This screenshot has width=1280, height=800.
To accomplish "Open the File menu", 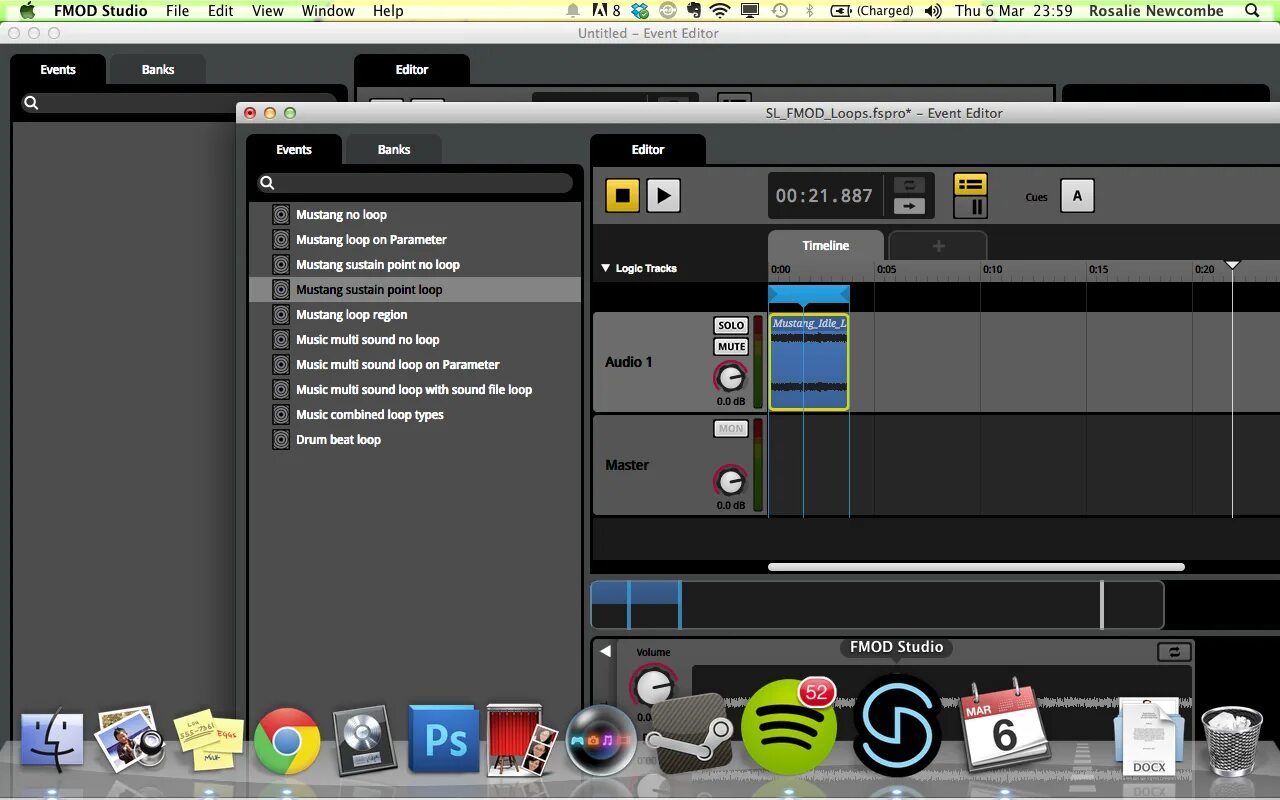I will click(177, 11).
